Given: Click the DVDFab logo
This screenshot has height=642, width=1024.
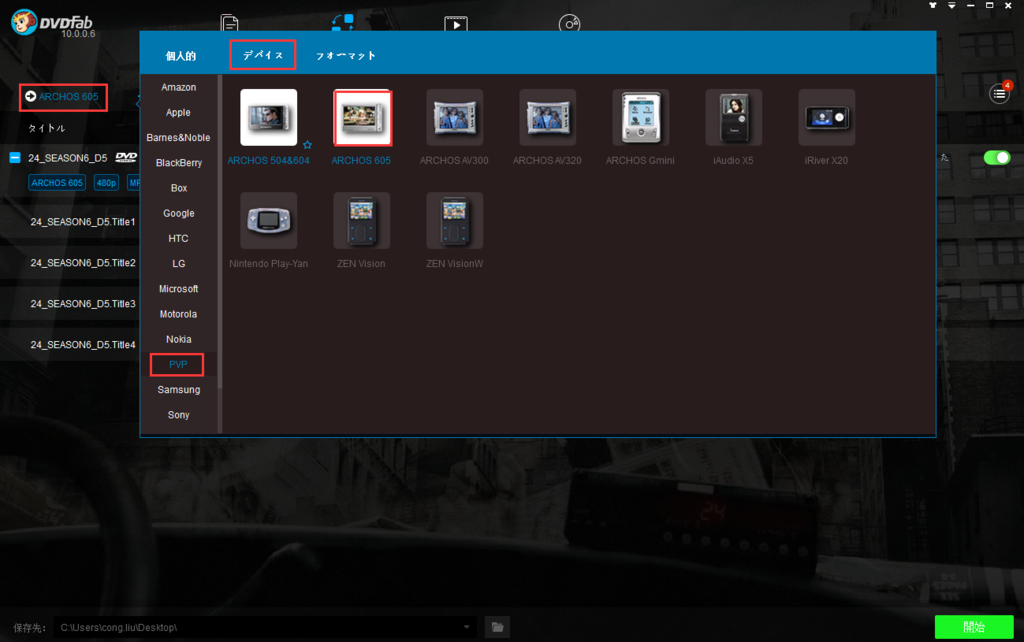Looking at the screenshot, I should 52,23.
